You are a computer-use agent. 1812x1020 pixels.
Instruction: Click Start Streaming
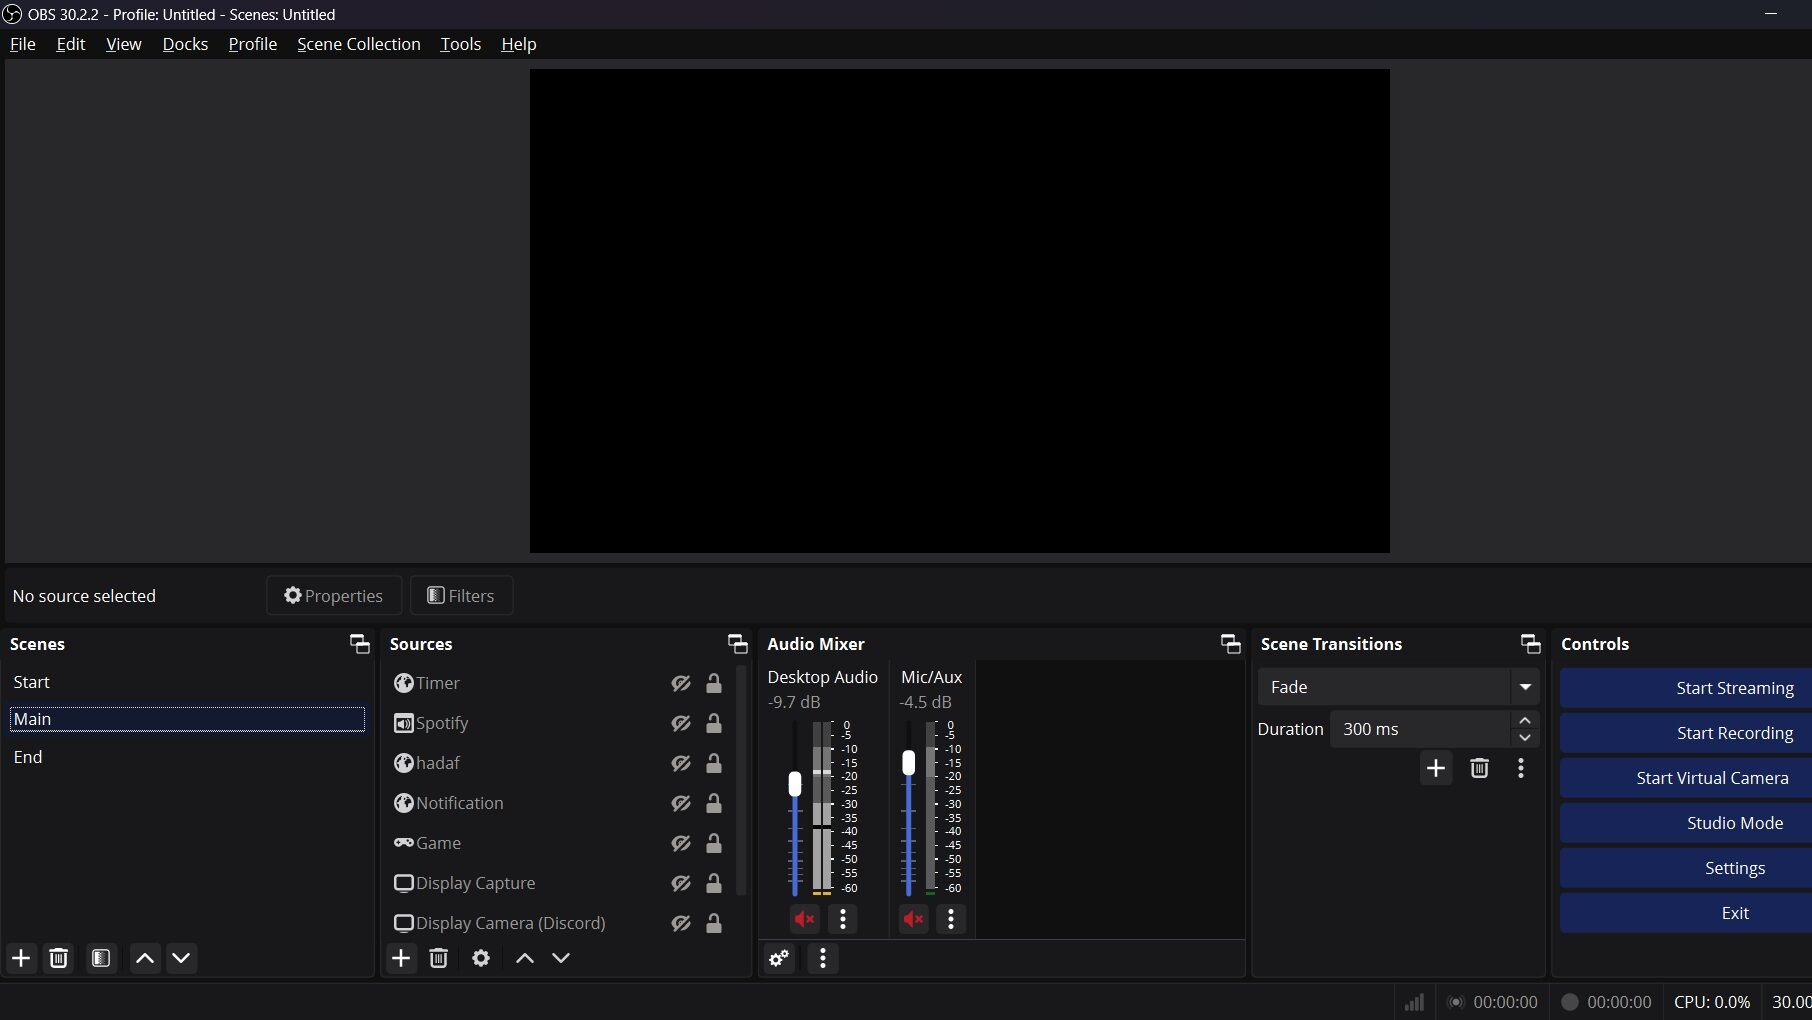point(1686,688)
